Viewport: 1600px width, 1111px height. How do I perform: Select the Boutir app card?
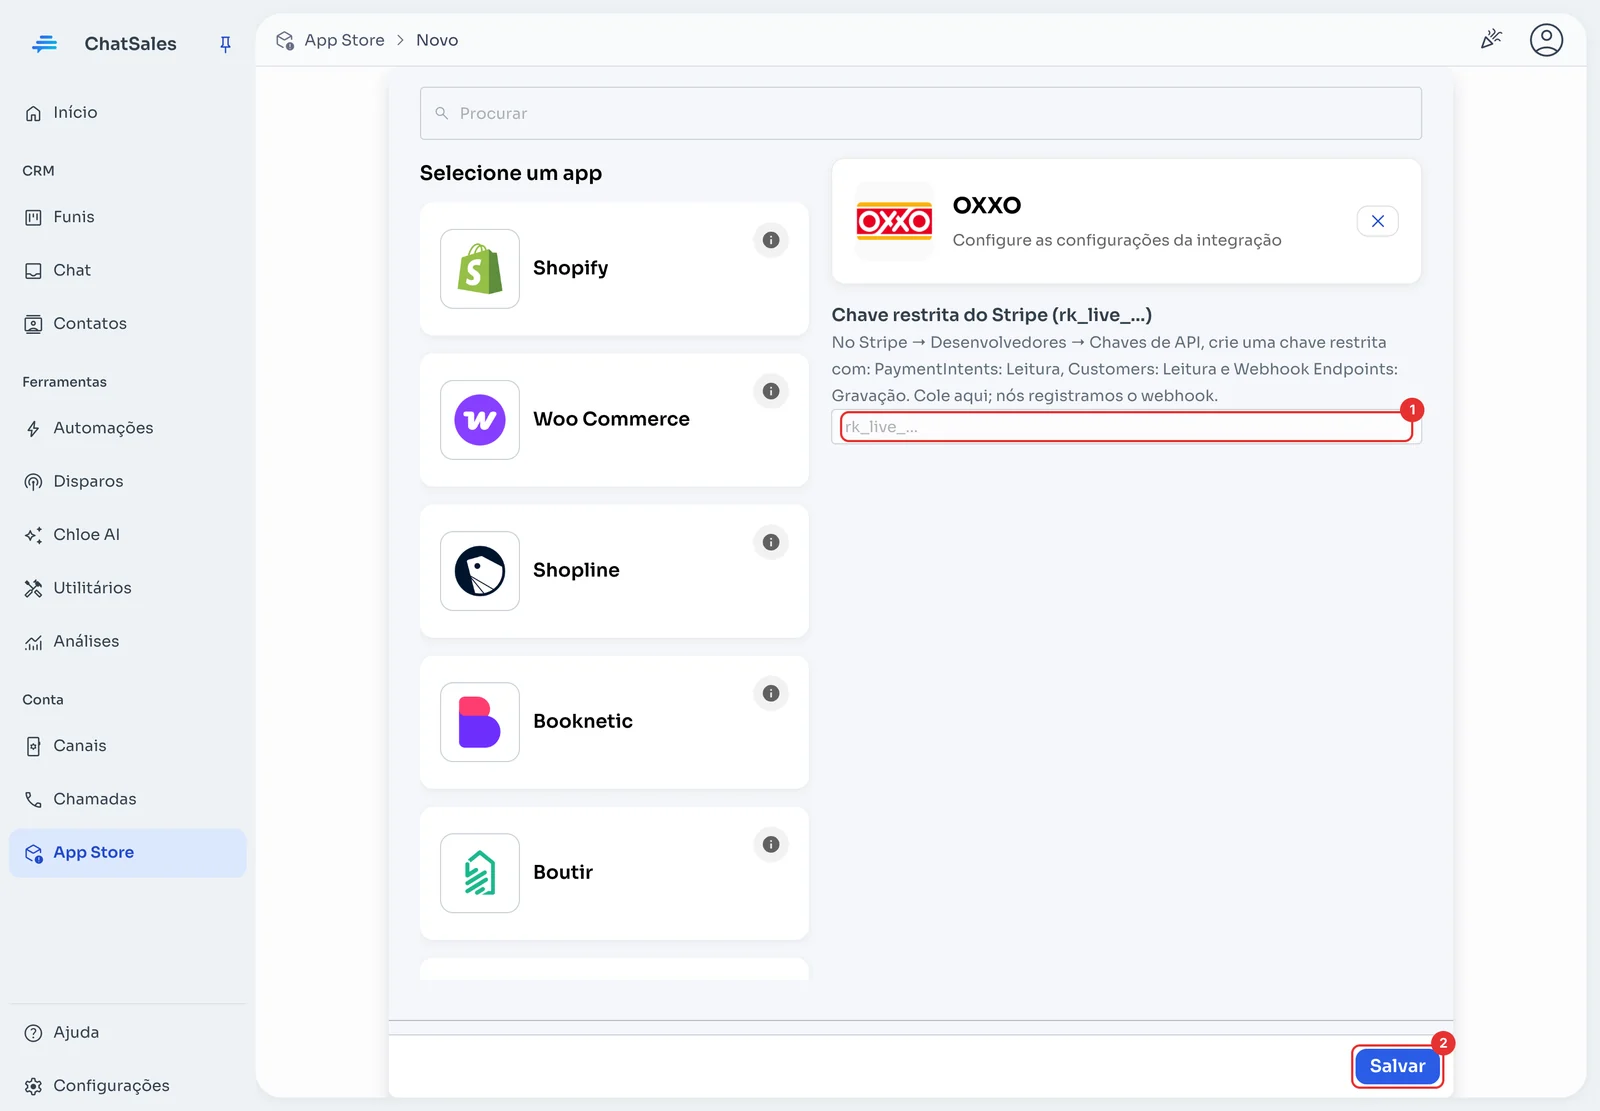click(614, 873)
